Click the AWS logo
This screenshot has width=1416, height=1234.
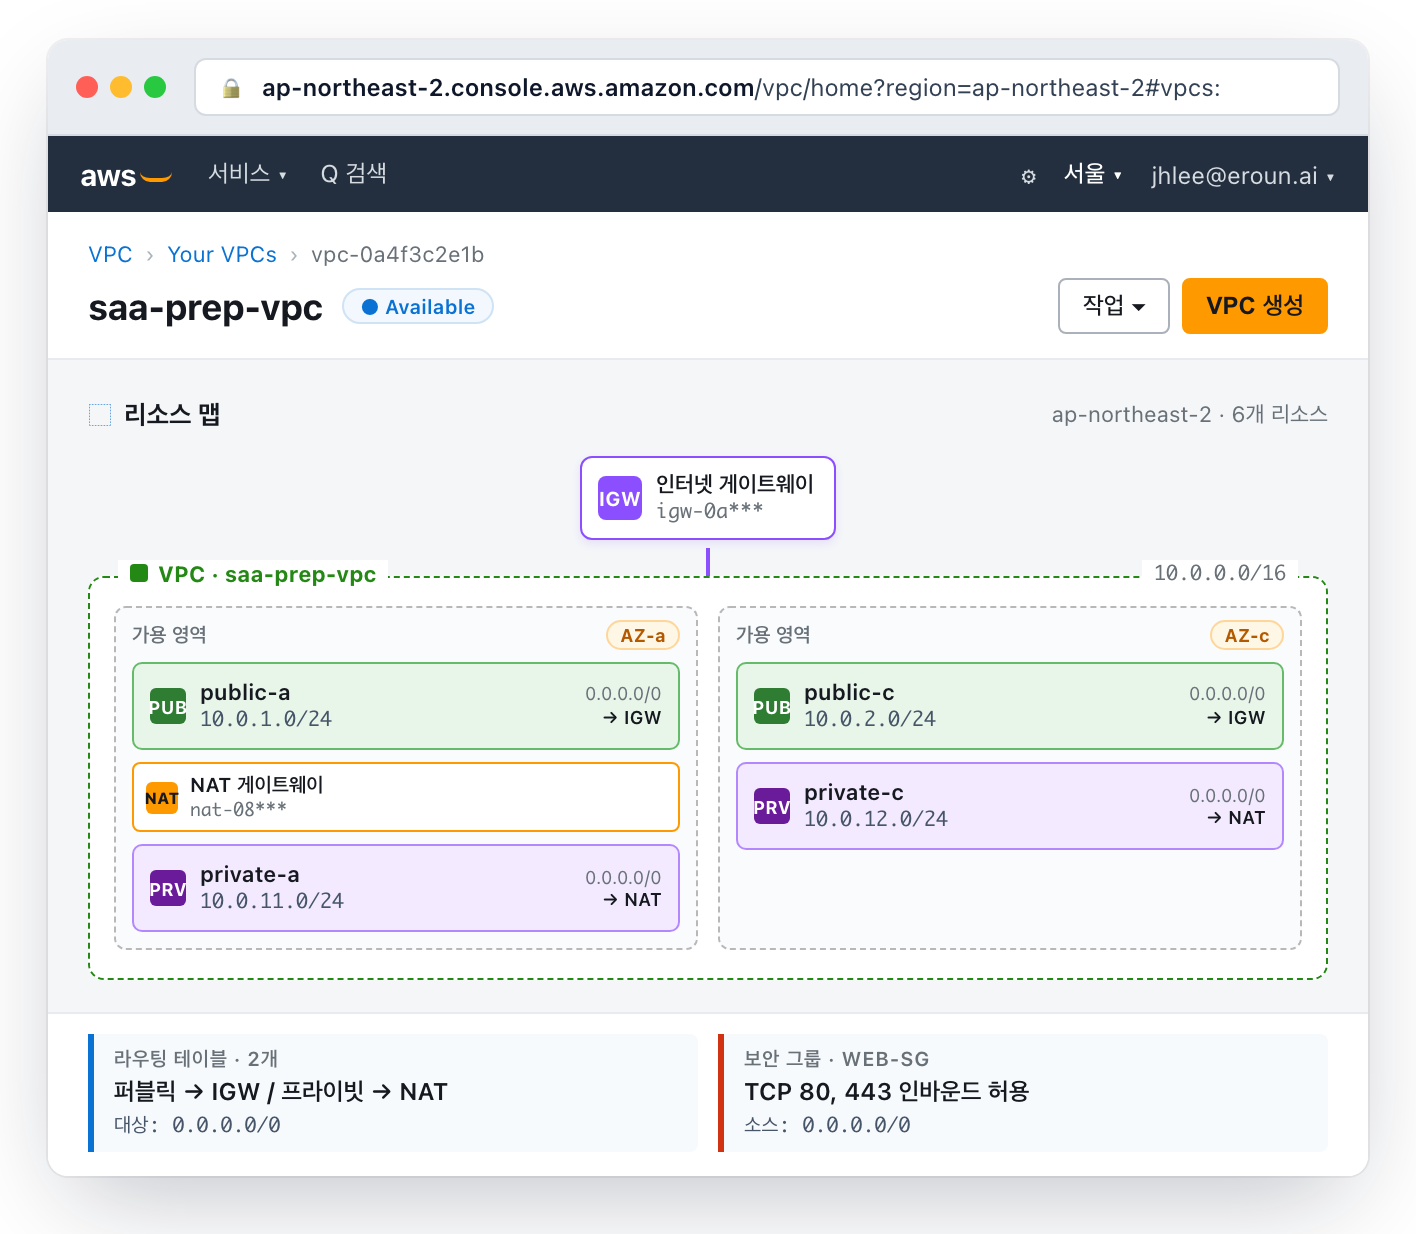tap(126, 176)
